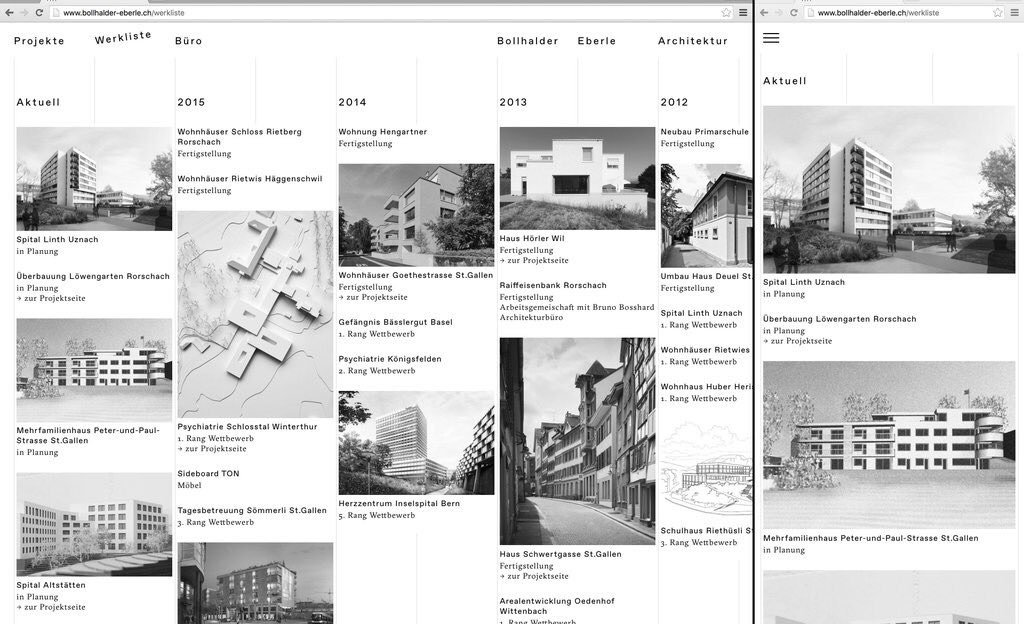Click the '2013' year heading
The height and width of the screenshot is (624, 1024).
pos(513,102)
